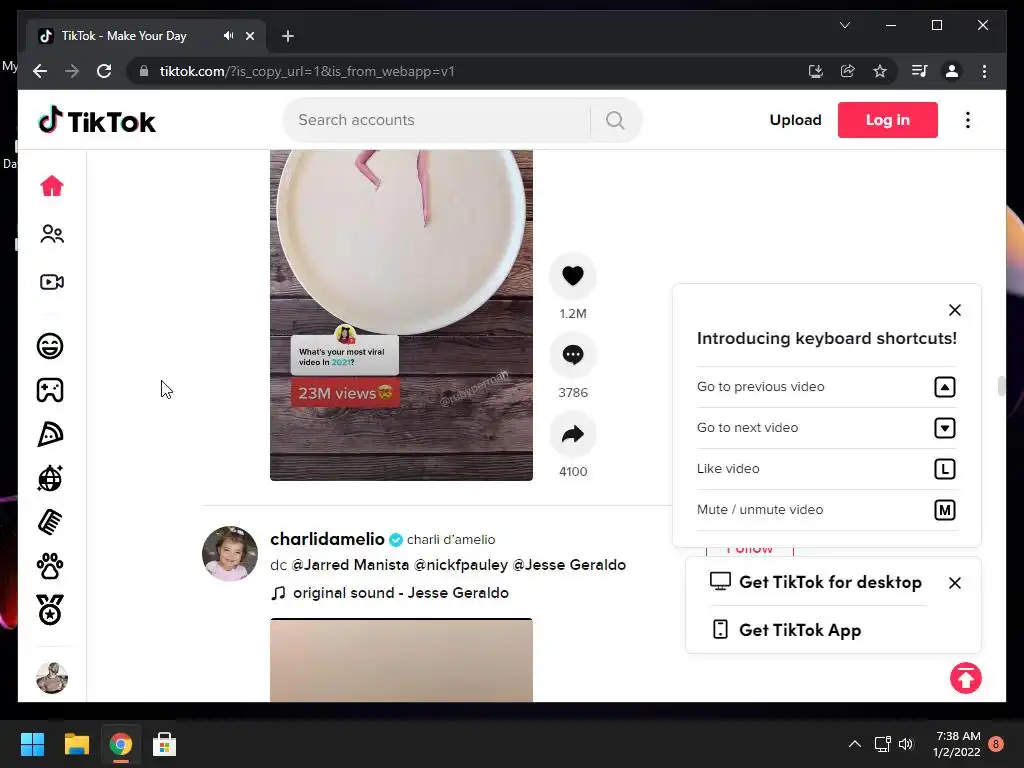Open charlidamelio's profile picture
Image resolution: width=1024 pixels, height=768 pixels.
point(230,554)
